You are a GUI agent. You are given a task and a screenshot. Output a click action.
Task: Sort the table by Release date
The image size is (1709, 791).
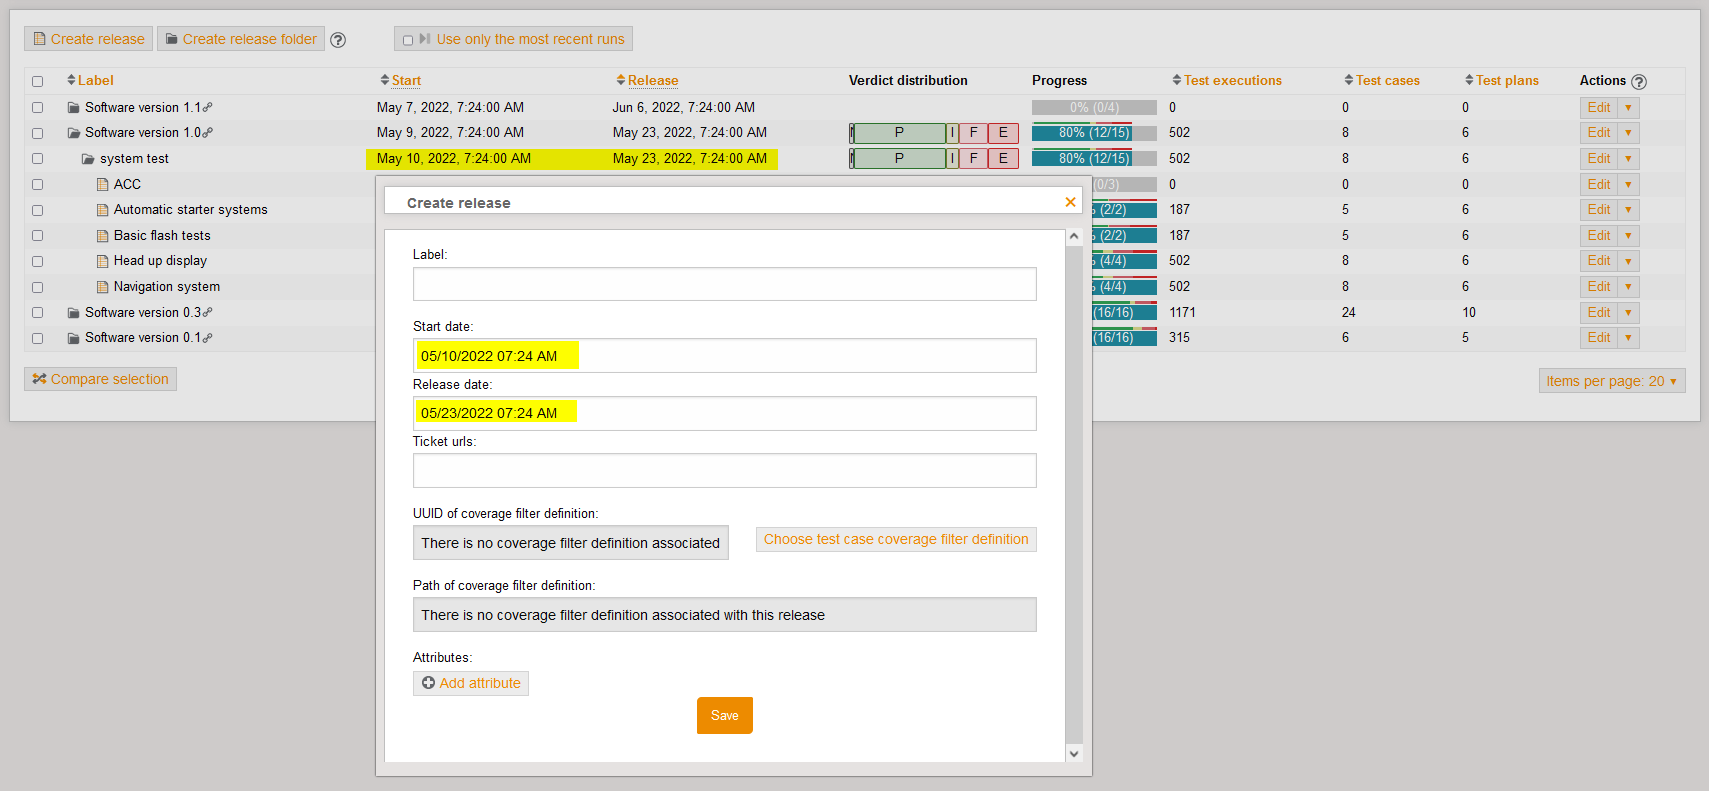coord(653,80)
